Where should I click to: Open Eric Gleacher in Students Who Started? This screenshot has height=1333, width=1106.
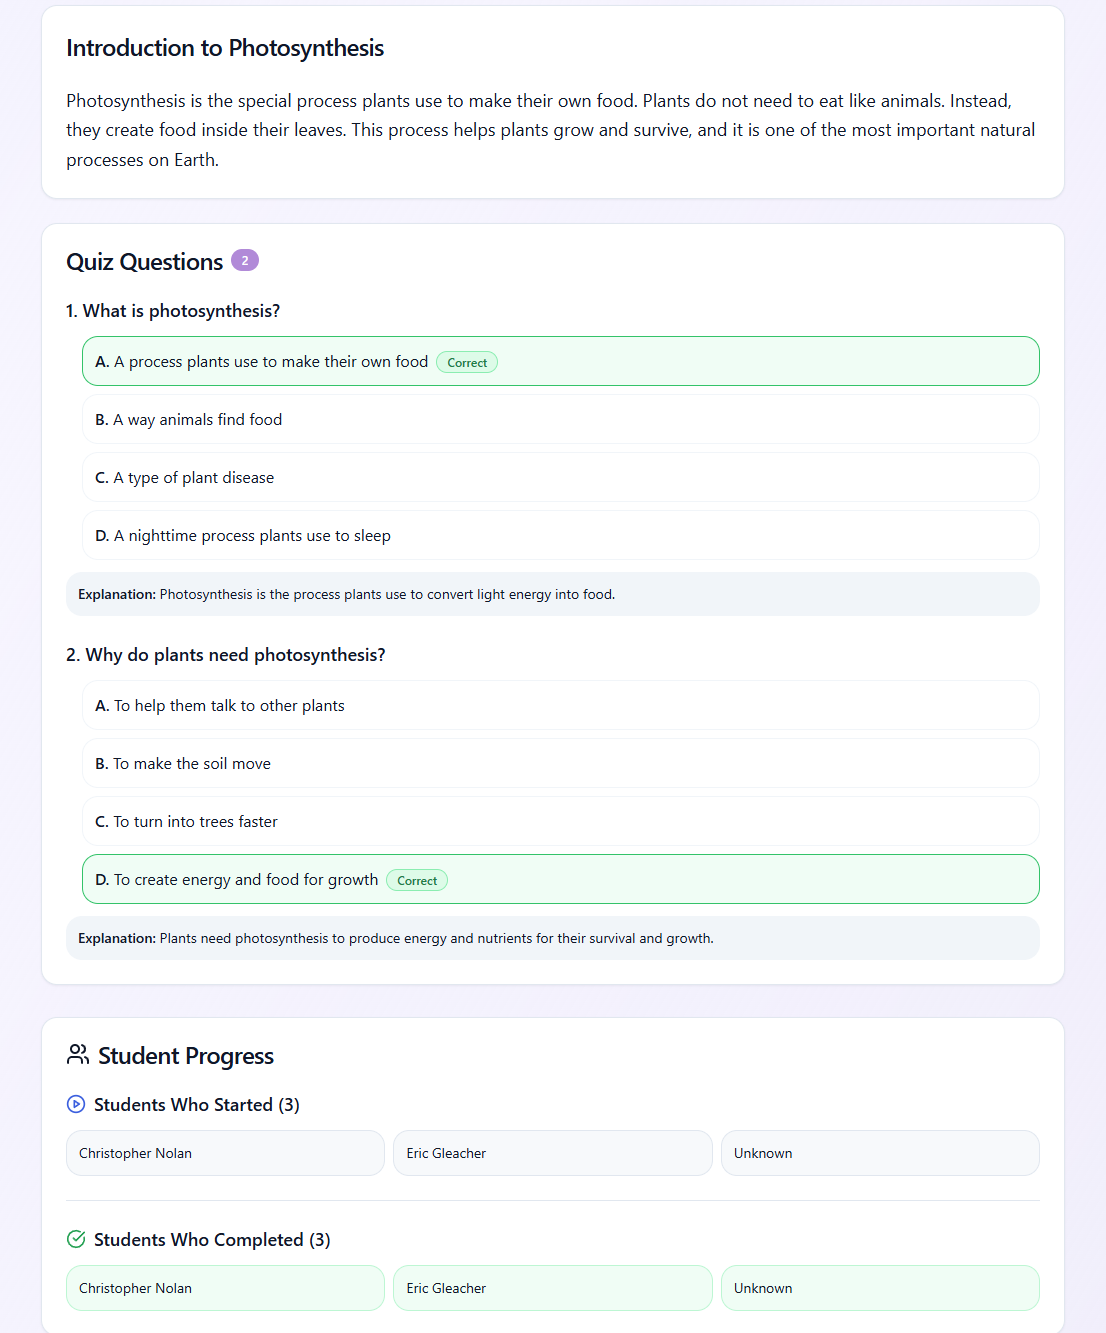point(552,1153)
